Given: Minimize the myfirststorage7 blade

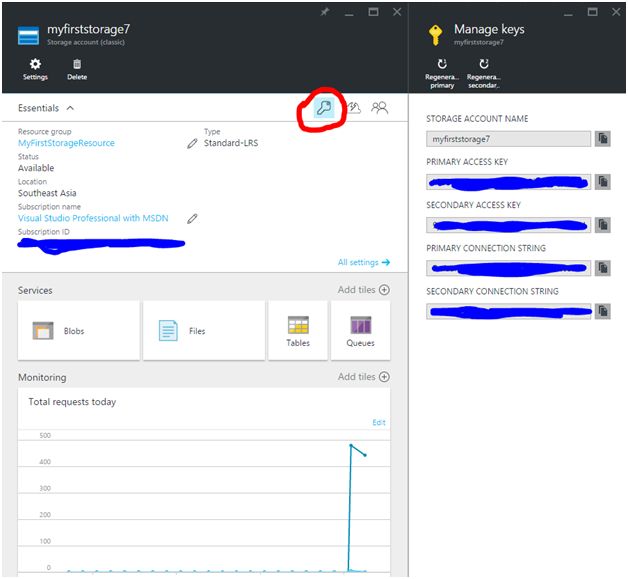Looking at the screenshot, I should [349, 14].
